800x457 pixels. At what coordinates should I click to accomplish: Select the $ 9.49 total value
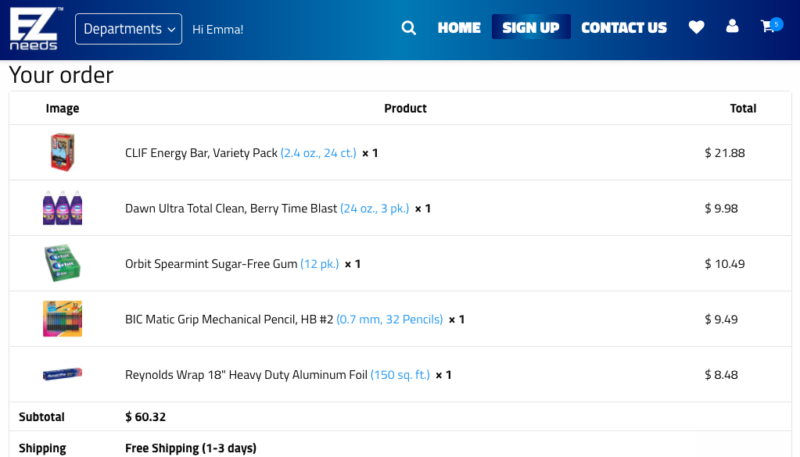[721, 320]
